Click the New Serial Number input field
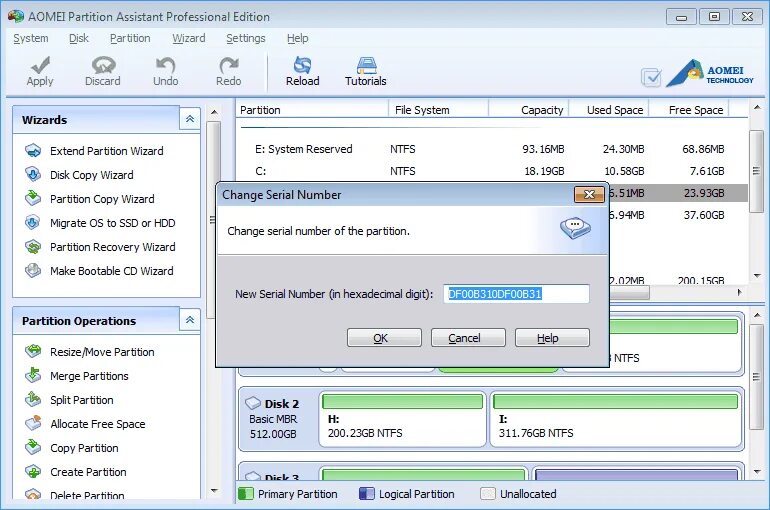The image size is (770, 510). (x=516, y=294)
